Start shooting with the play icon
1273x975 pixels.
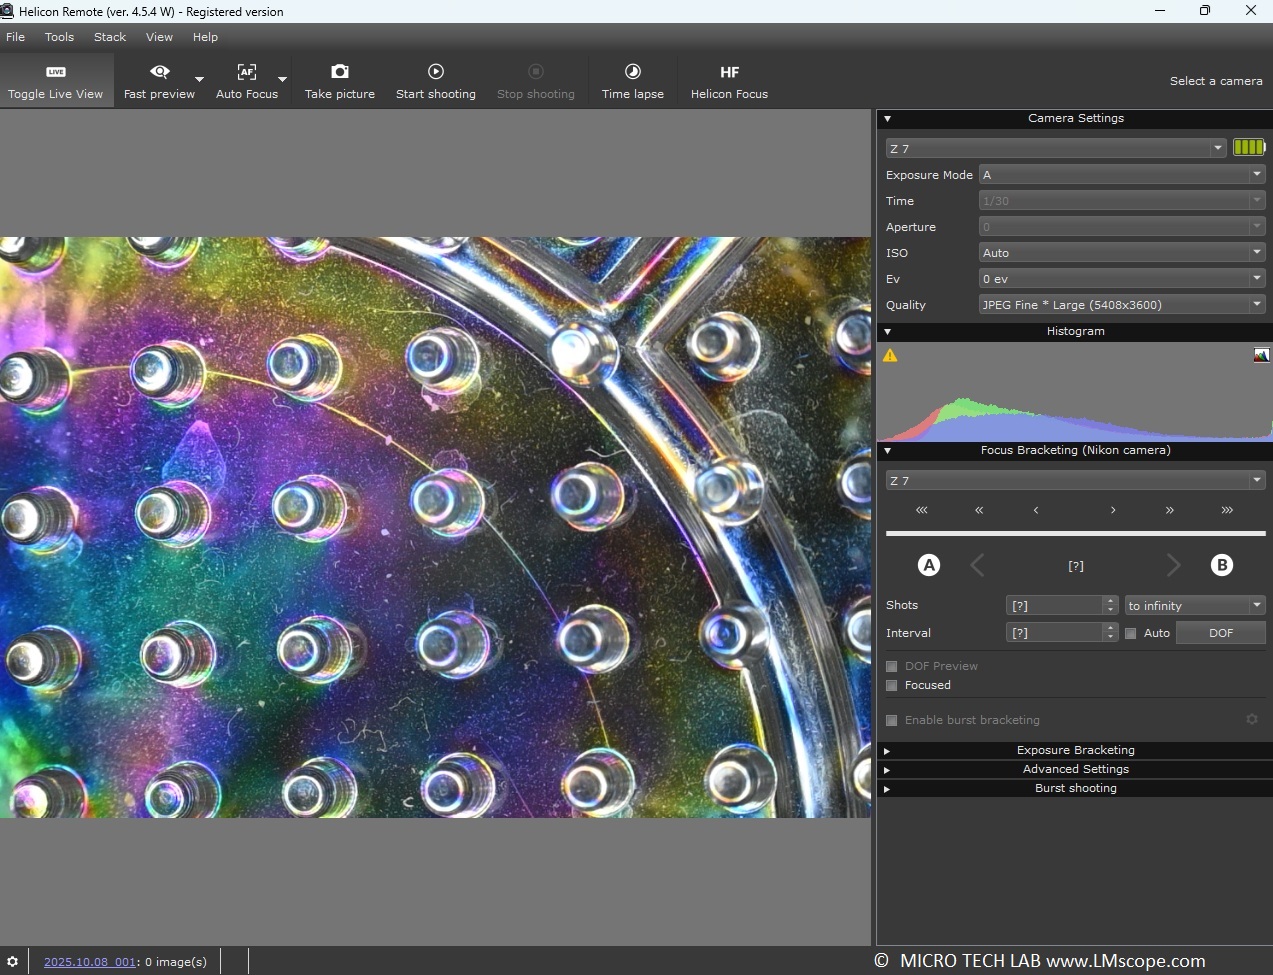pyautogui.click(x=435, y=72)
